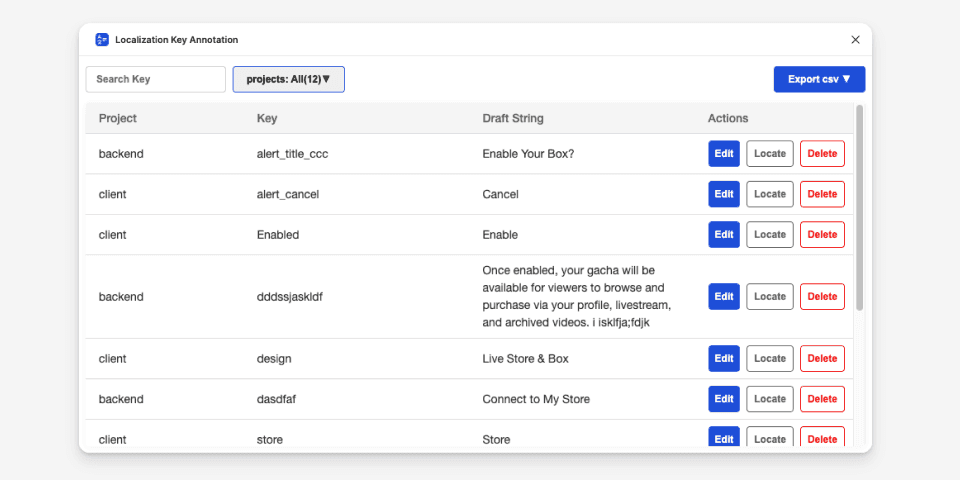This screenshot has height=480, width=960.
Task: Click the project cell of the dasdfaf row
Action: tap(121, 399)
